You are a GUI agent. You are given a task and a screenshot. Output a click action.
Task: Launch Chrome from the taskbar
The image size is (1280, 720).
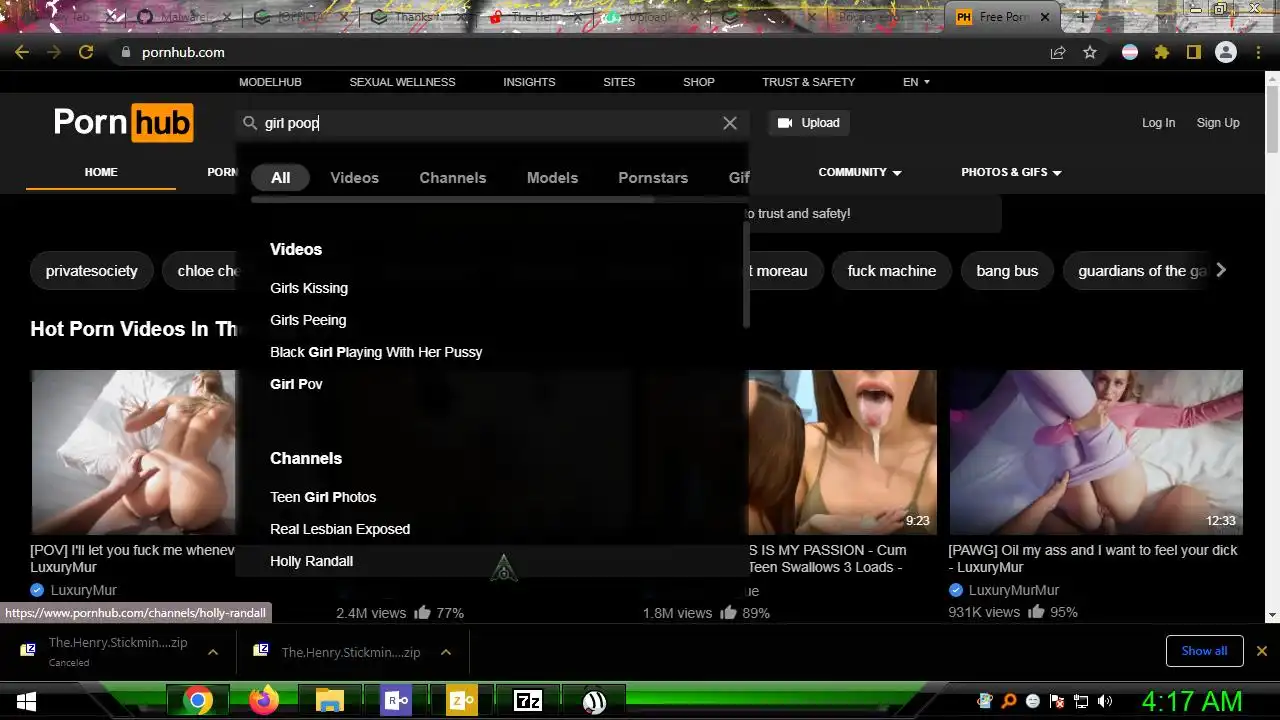(x=197, y=701)
